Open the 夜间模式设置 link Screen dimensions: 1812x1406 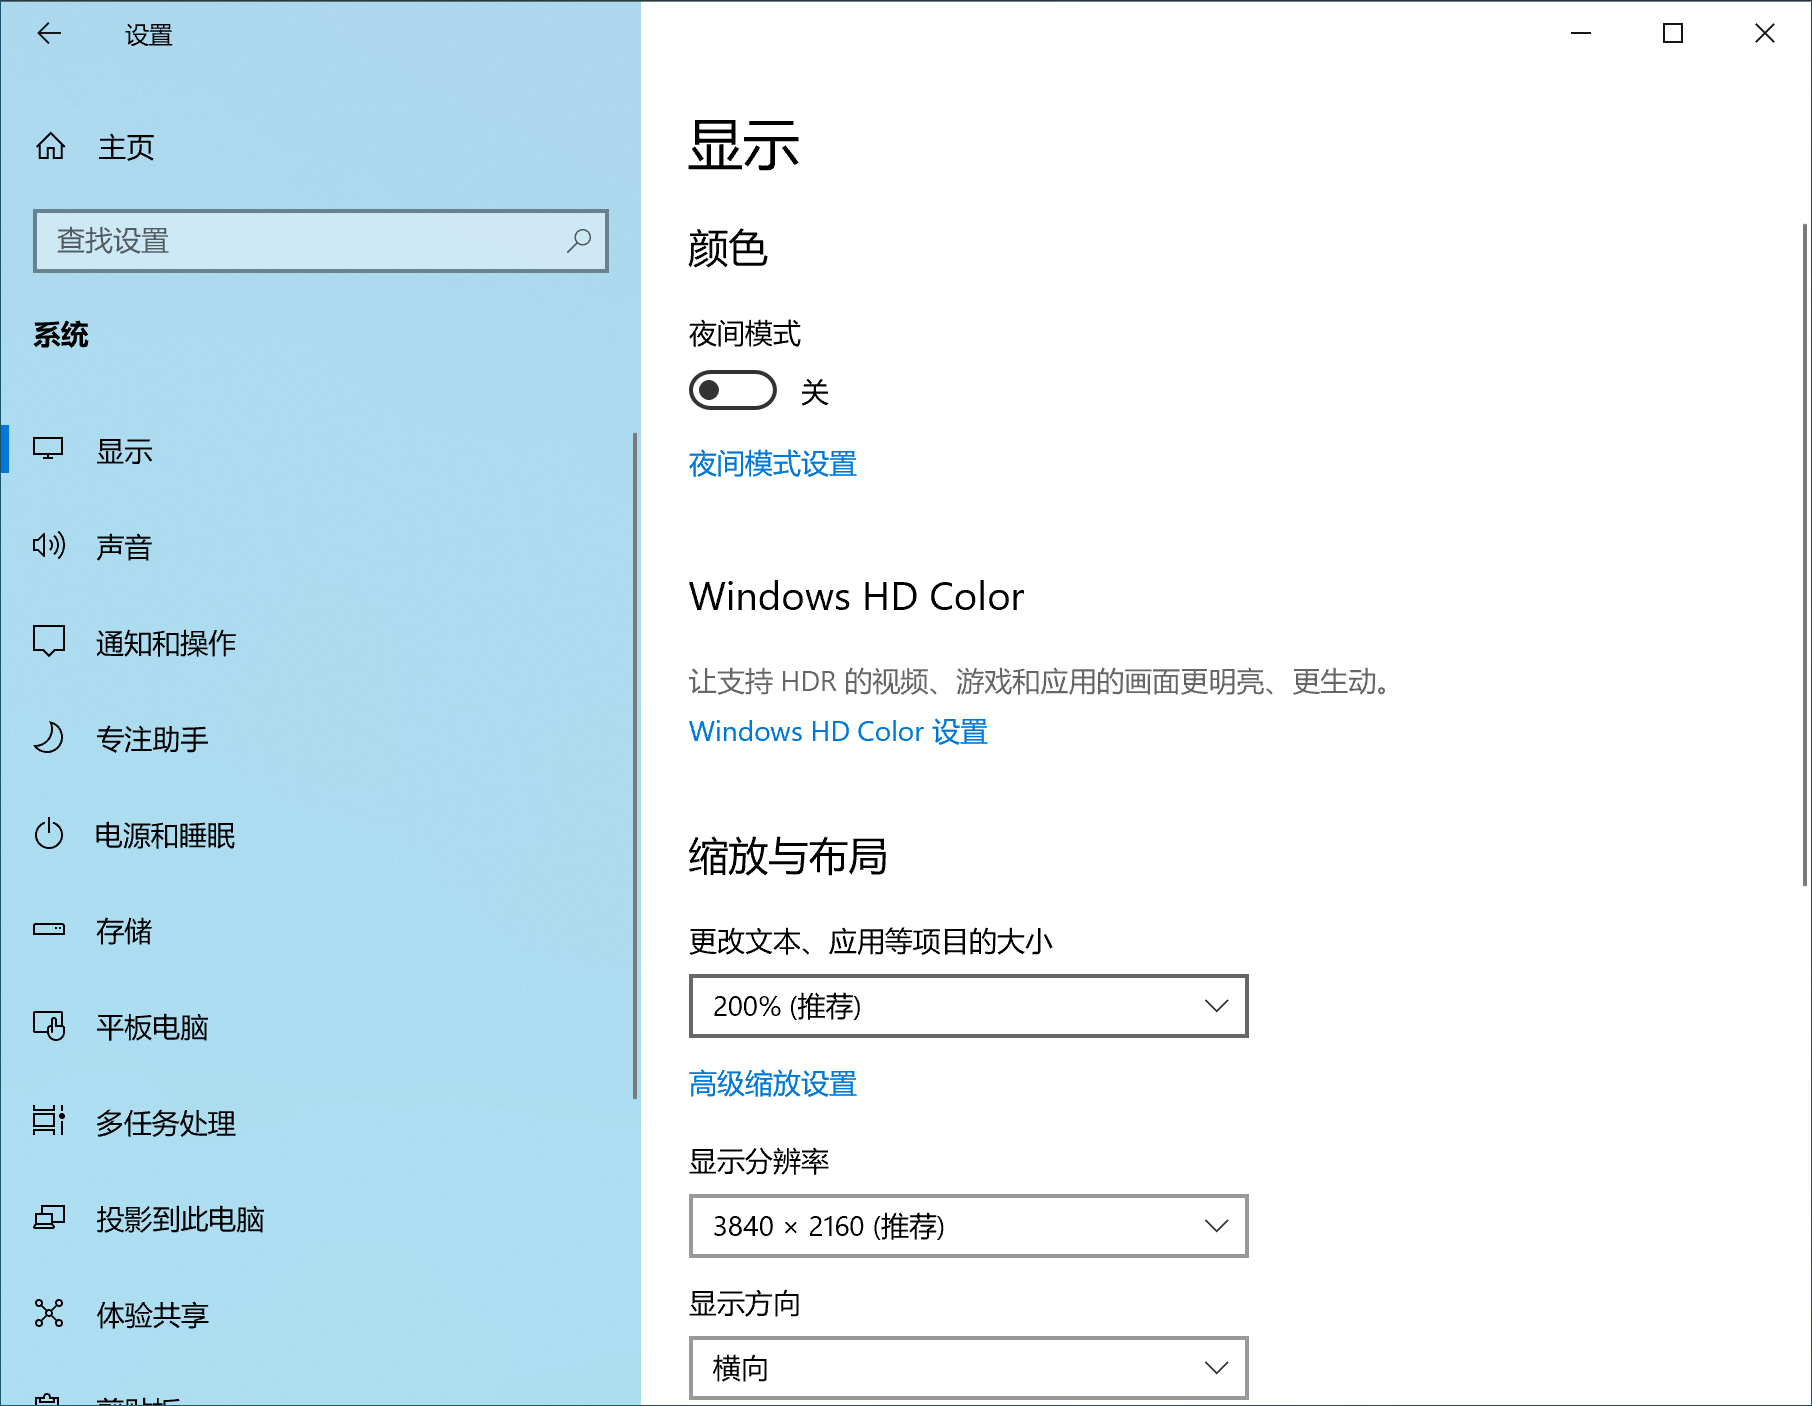(x=772, y=464)
